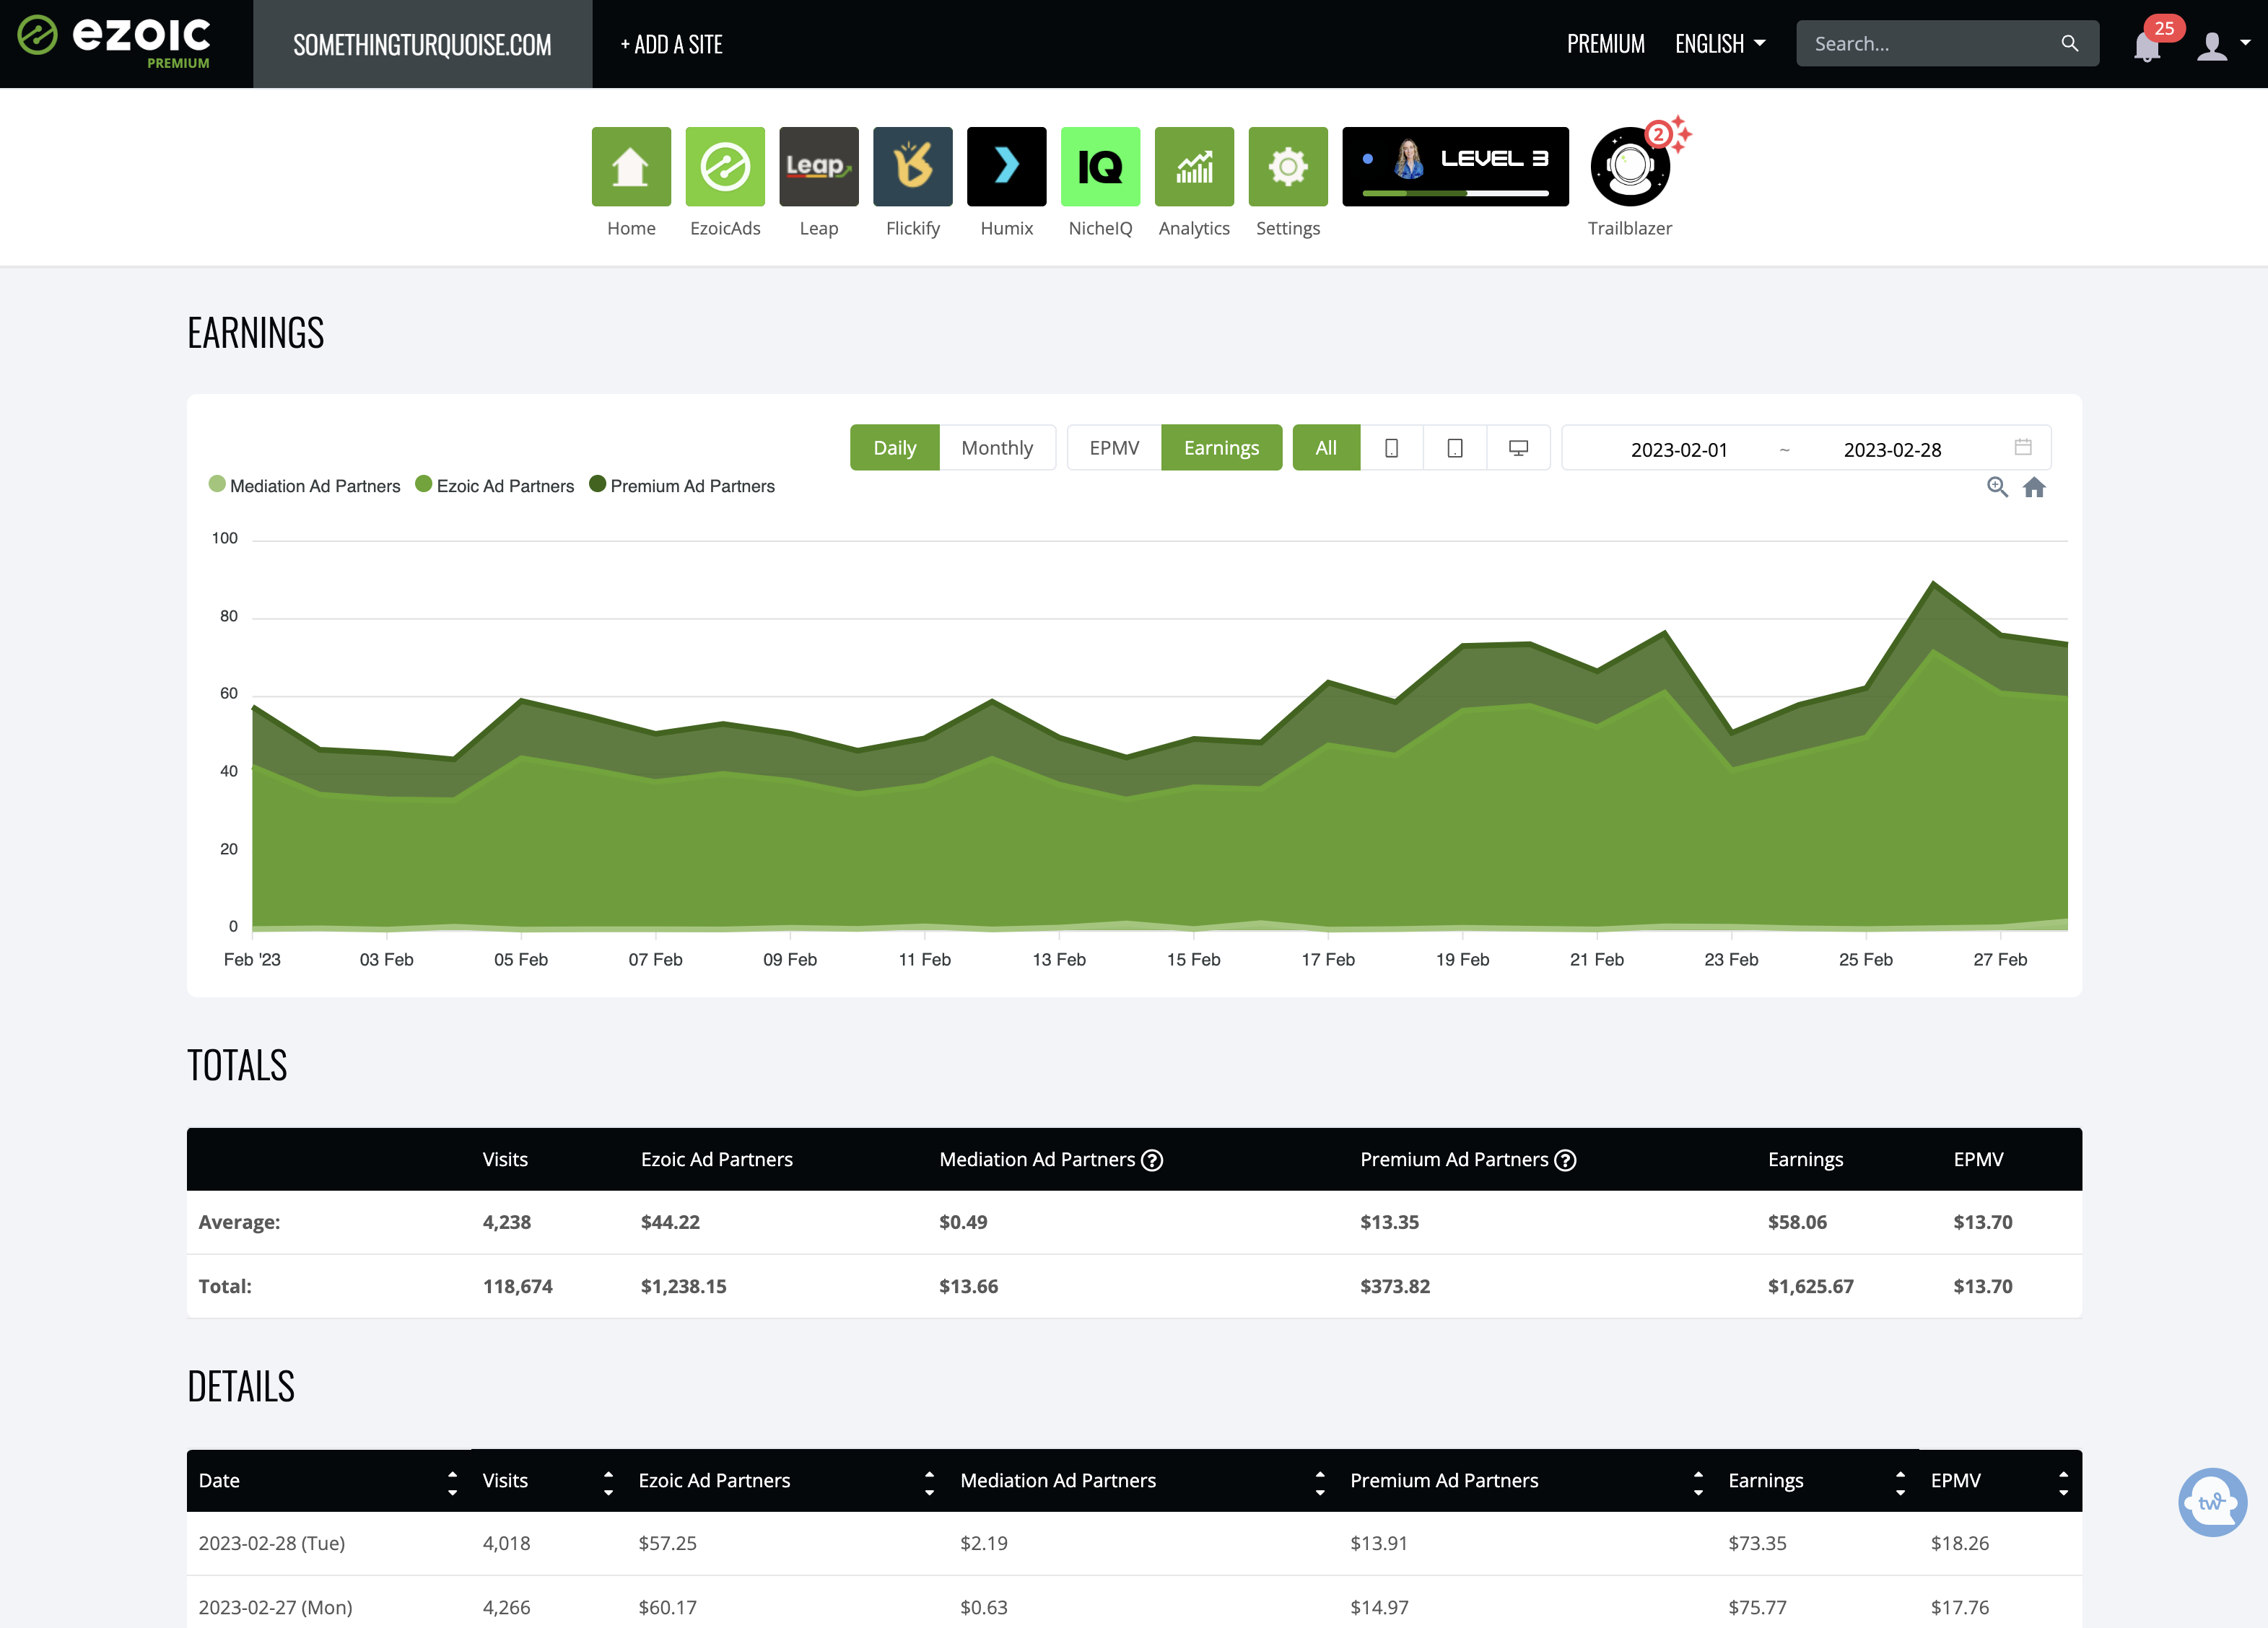Screen dimensions: 2268x1628
Task: Open the Humix app icon
Action: point(1007,166)
